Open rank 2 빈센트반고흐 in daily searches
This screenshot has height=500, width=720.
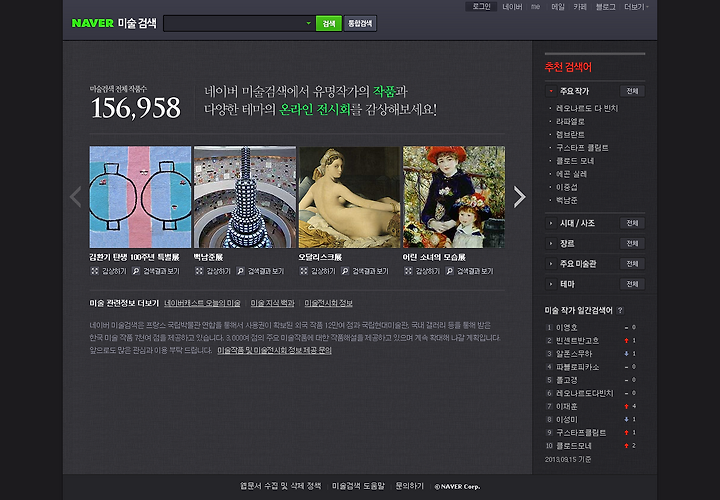coord(577,341)
